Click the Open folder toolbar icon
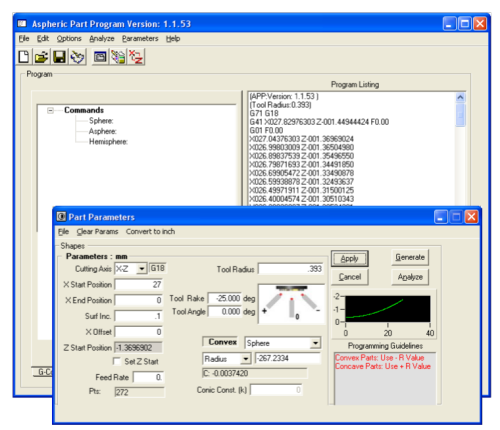 click(42, 57)
